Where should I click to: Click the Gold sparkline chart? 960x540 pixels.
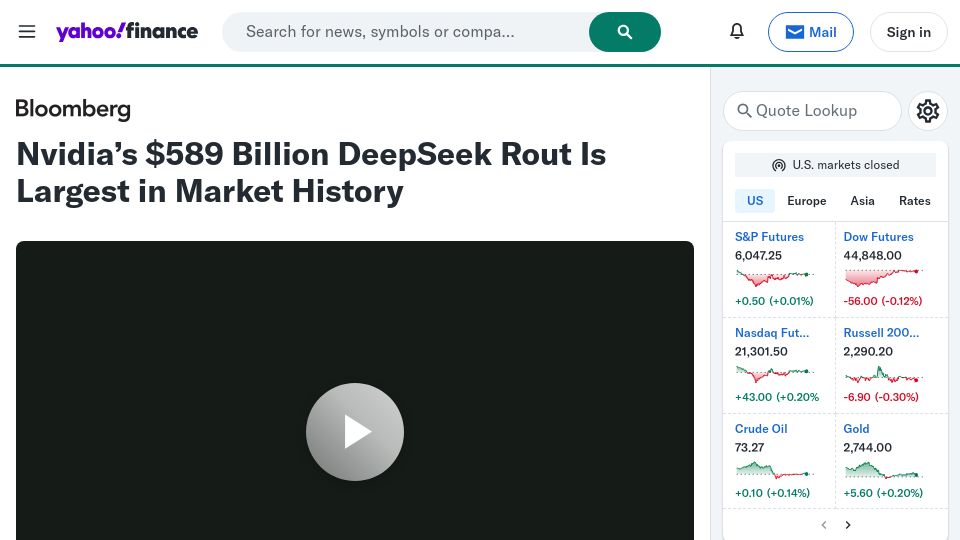pyautogui.click(x=883, y=470)
